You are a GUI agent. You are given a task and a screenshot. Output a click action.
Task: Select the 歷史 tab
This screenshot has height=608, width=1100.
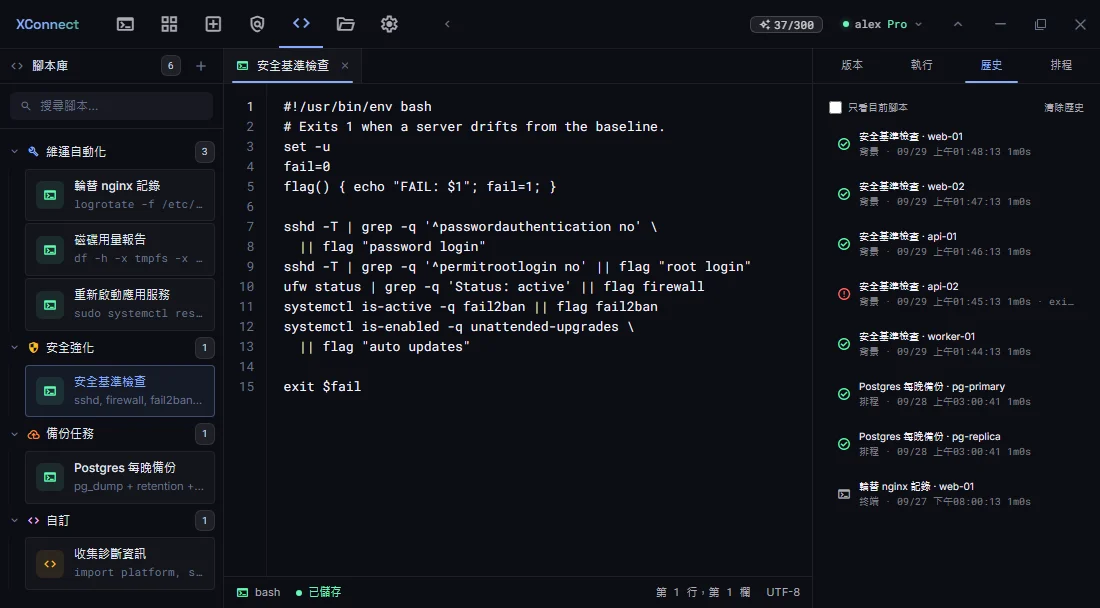pos(991,65)
